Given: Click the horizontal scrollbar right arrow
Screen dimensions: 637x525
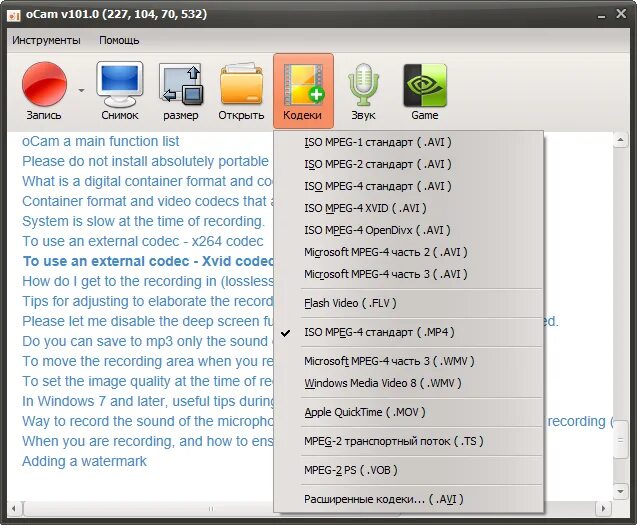Looking at the screenshot, I should [603, 508].
